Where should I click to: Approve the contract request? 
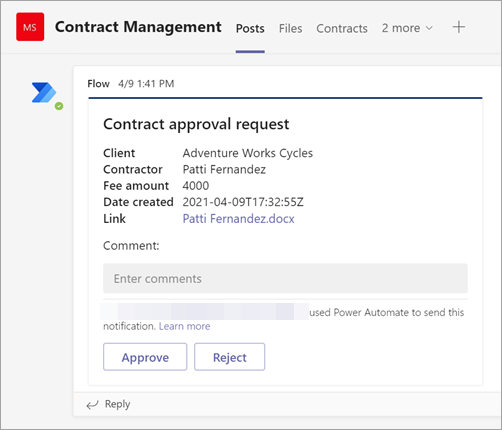145,357
